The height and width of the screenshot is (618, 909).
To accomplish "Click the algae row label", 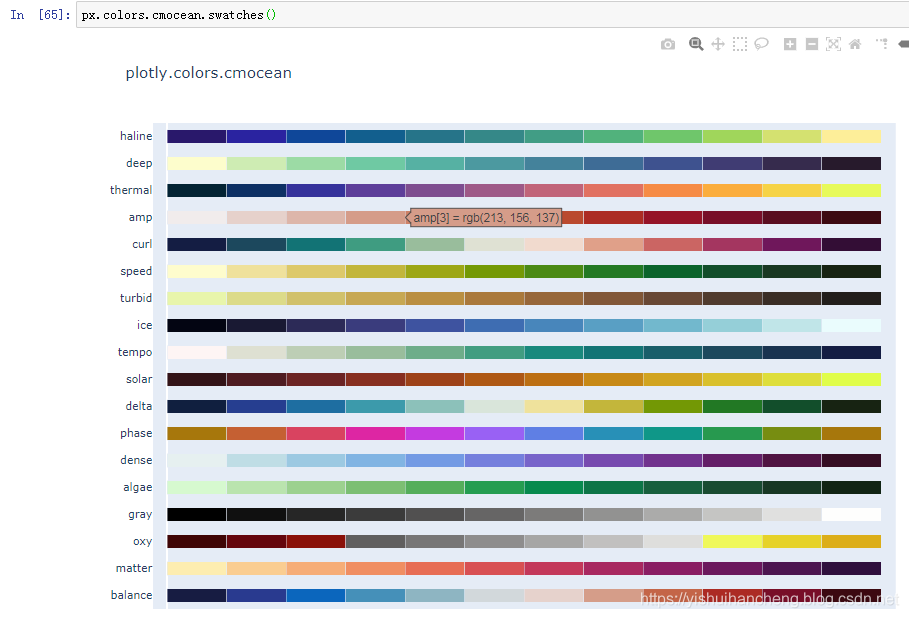I will (x=138, y=488).
